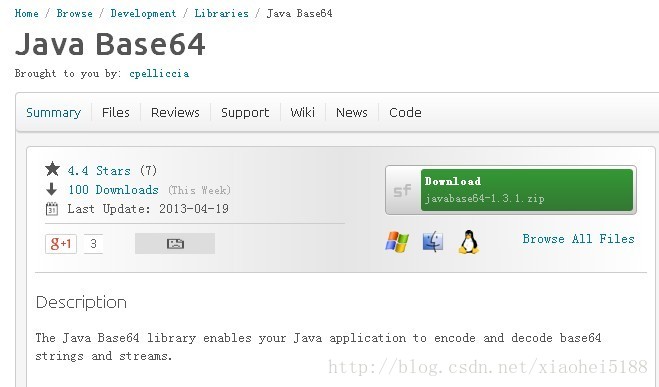This screenshot has height=387, width=659.
Task: Click the broken image placeholder button
Action: click(x=175, y=244)
